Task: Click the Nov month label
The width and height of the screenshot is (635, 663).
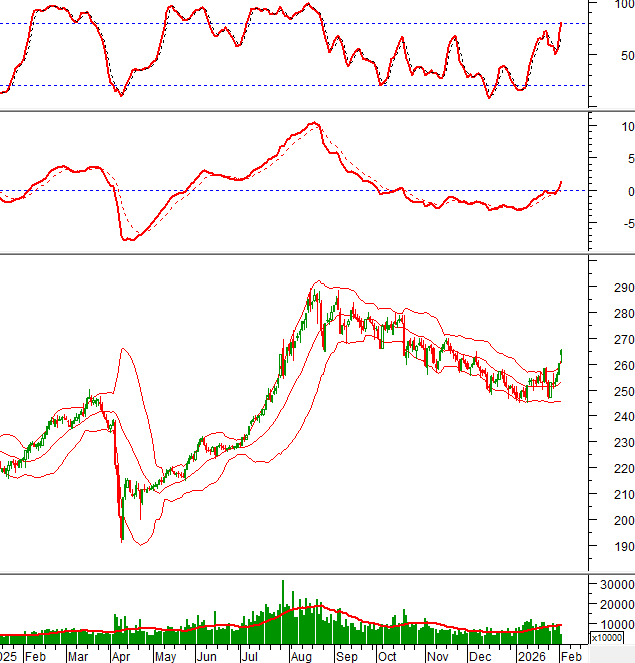Action: pyautogui.click(x=437, y=656)
